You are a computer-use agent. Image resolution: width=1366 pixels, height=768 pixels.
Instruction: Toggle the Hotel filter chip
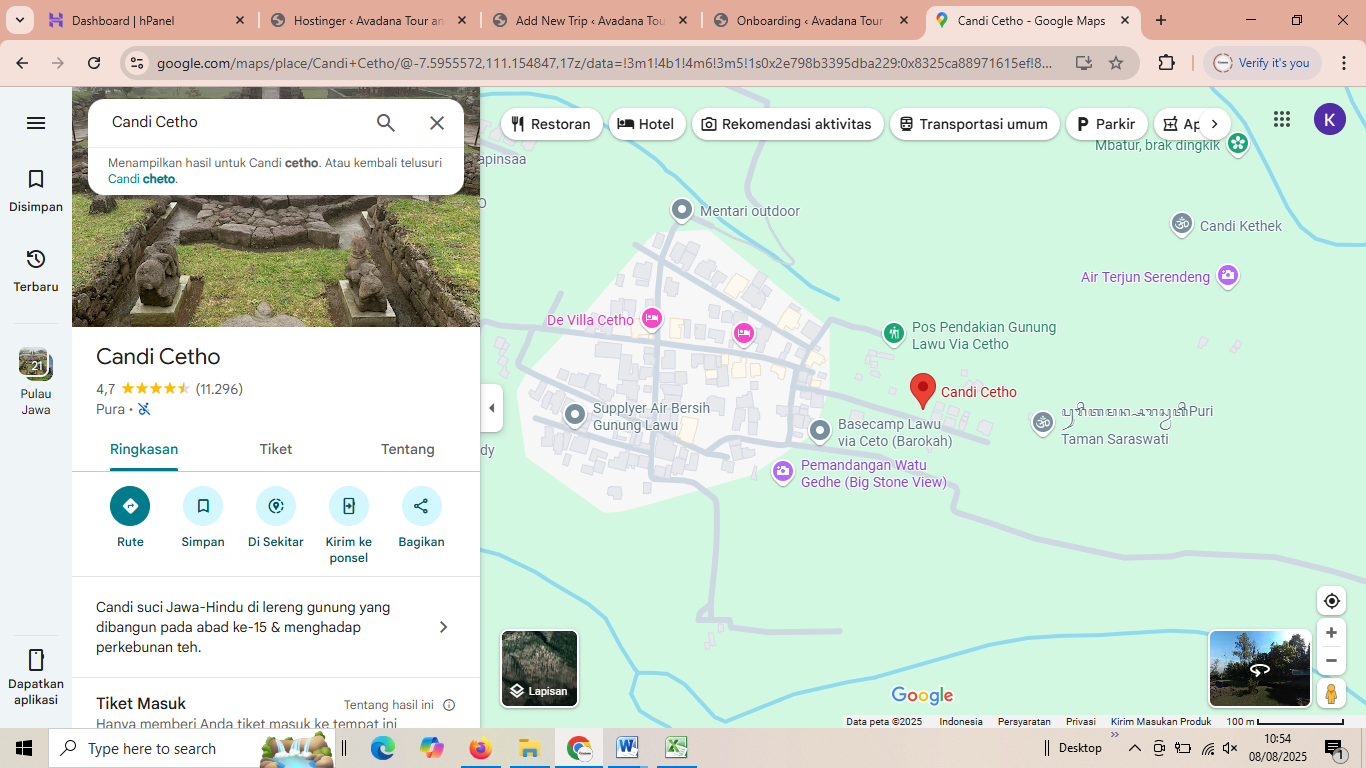(647, 124)
